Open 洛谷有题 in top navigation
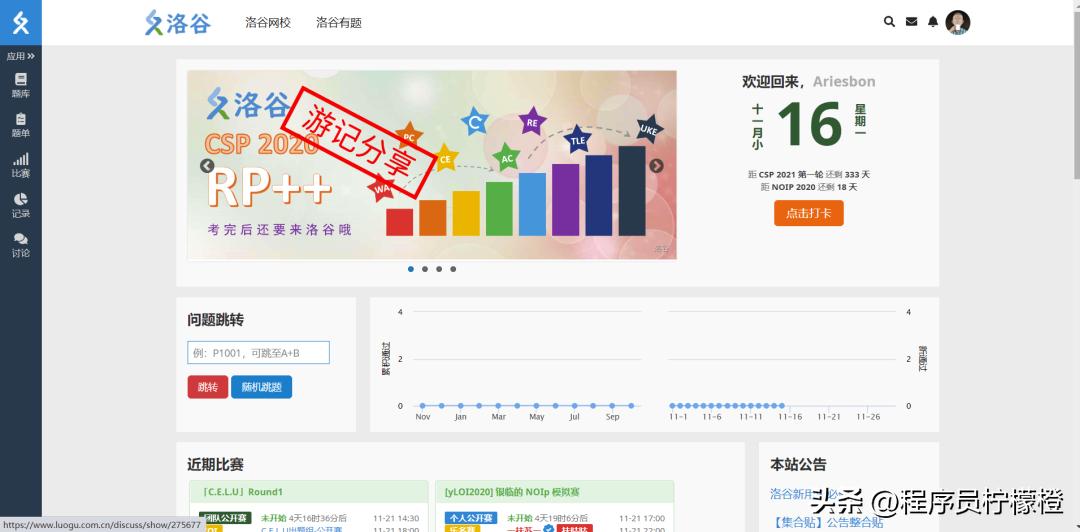This screenshot has width=1080, height=532. (x=339, y=23)
